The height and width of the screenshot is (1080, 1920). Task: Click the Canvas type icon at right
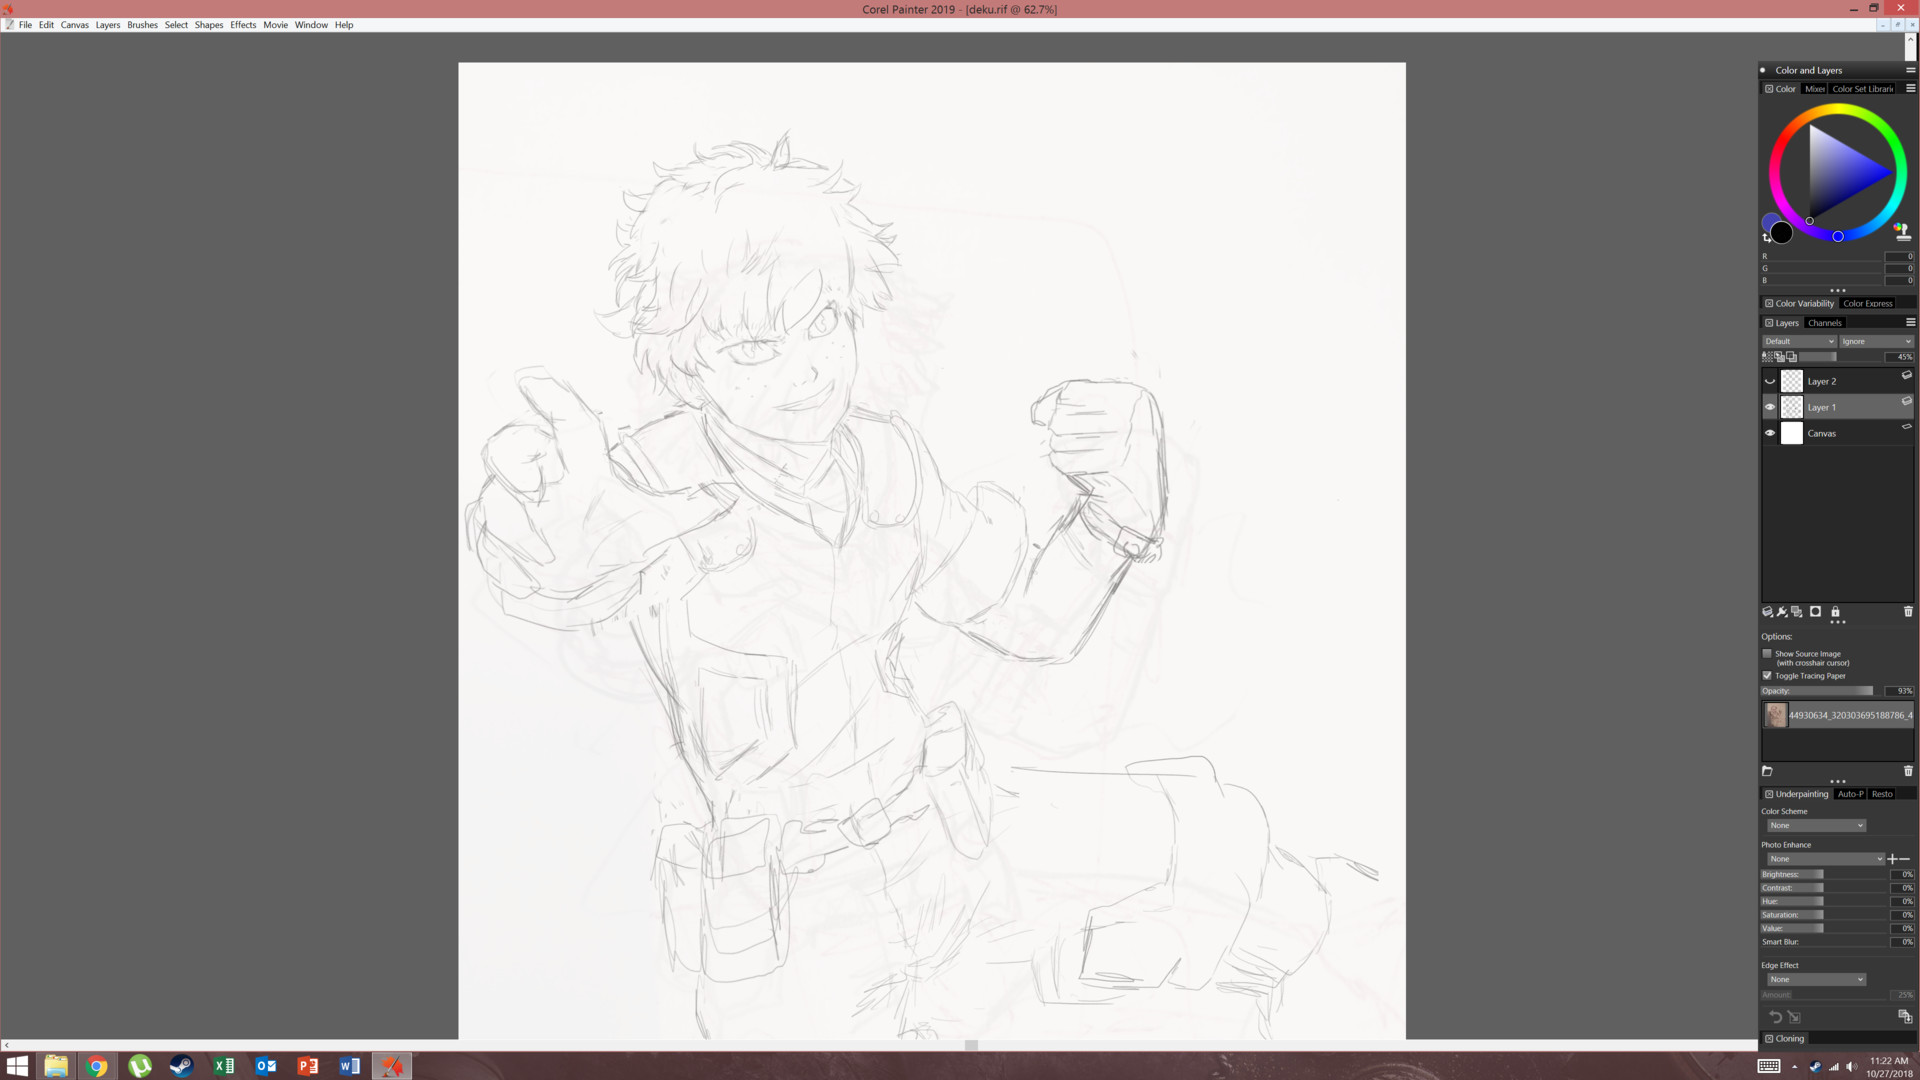1906,427
